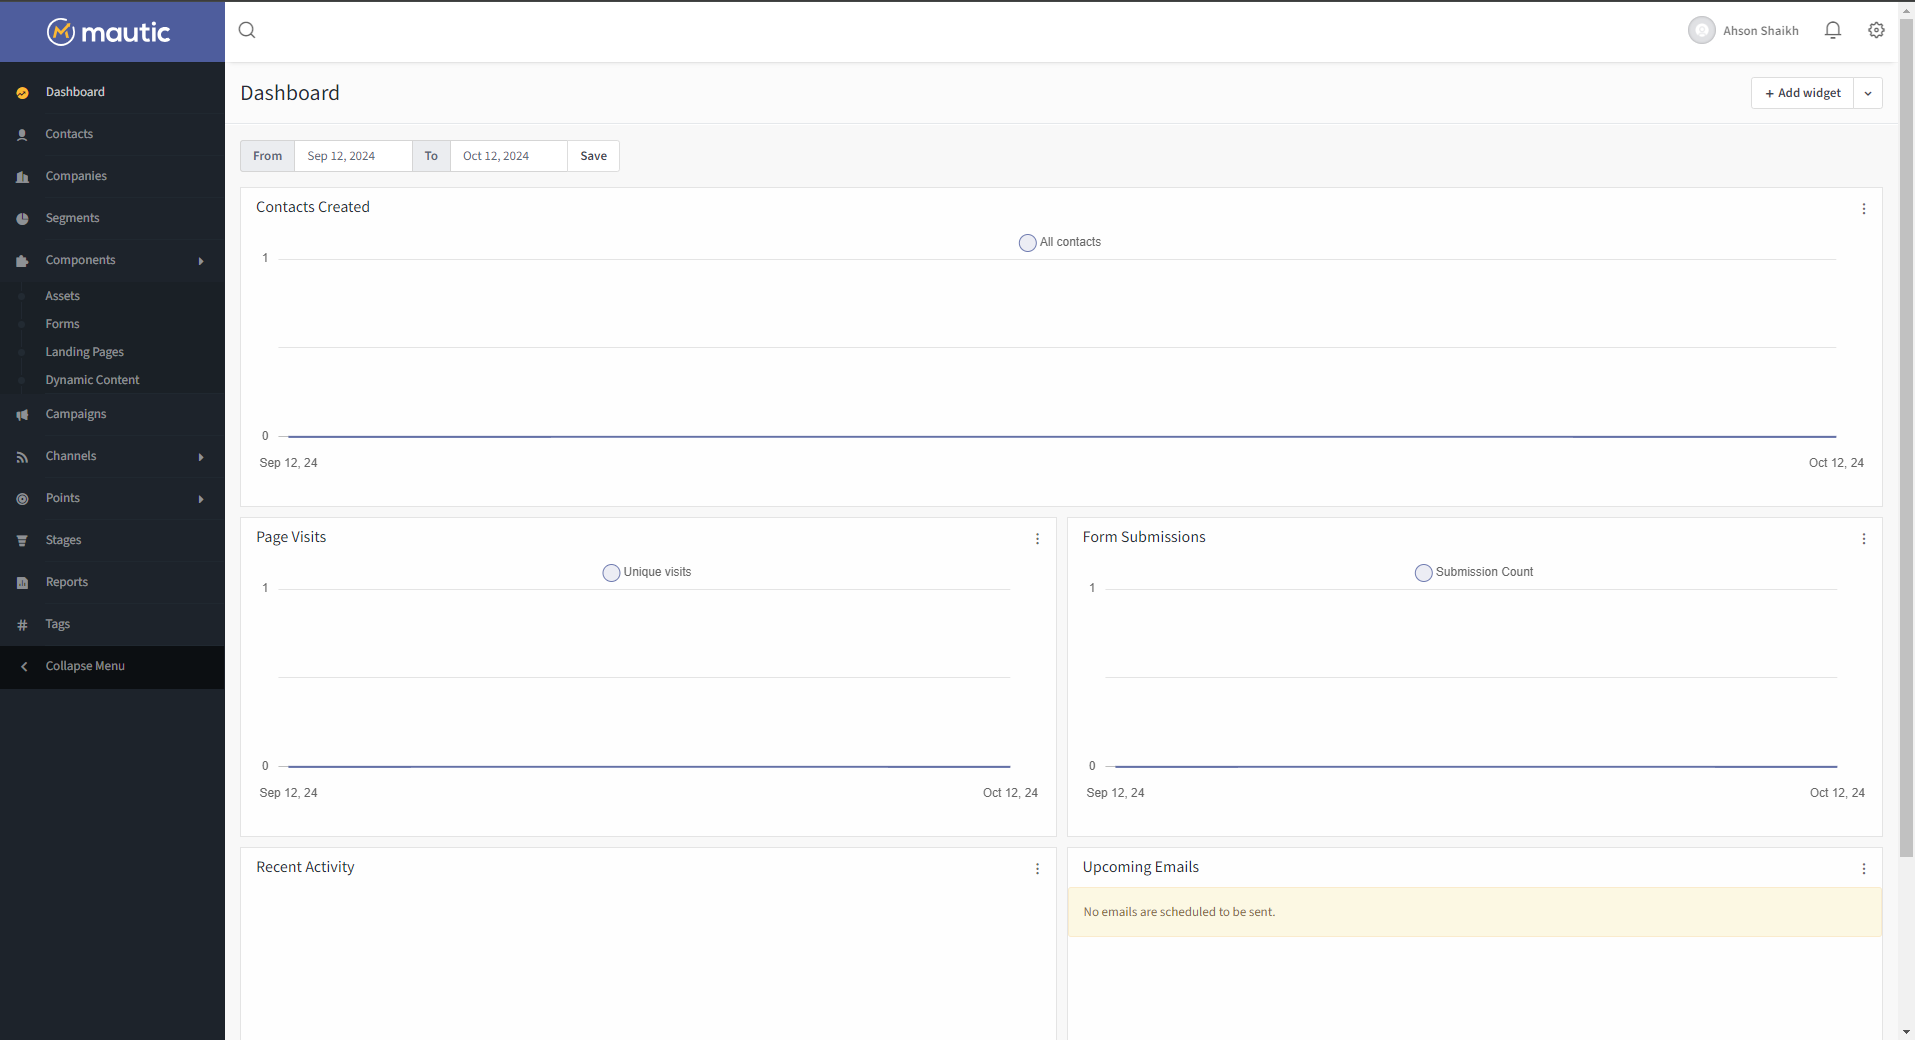Expand the Channels submenu
Viewport: 1915px width, 1040px height.
[201, 456]
